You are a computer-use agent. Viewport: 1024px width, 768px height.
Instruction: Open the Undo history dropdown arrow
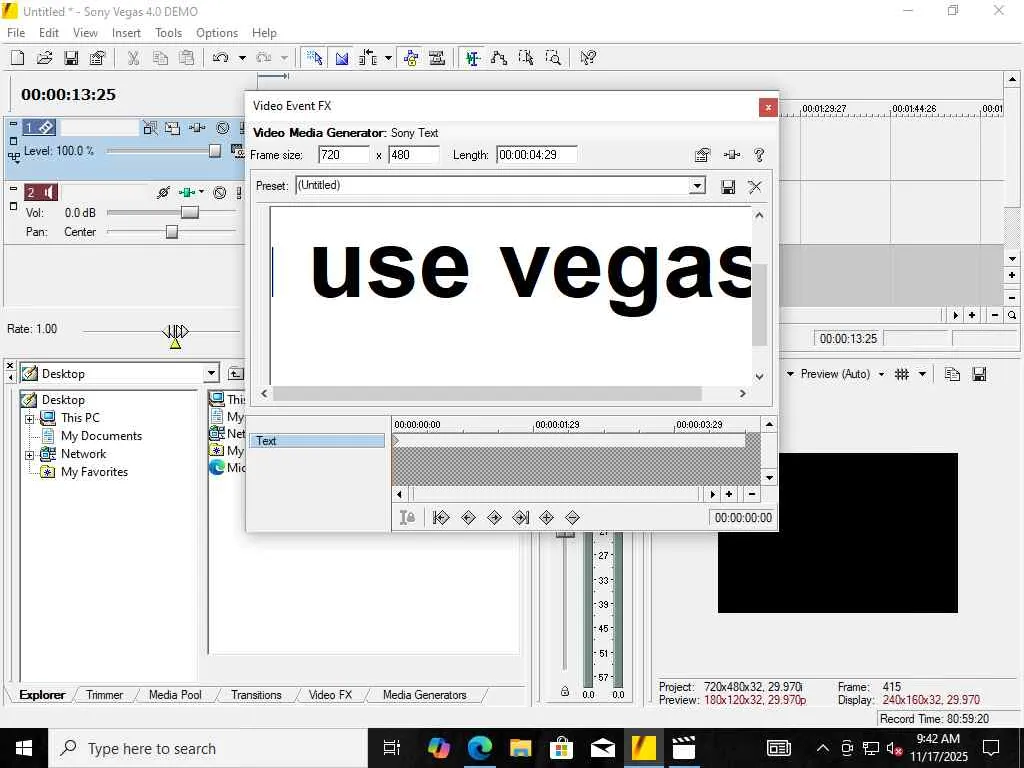pyautogui.click(x=242, y=57)
